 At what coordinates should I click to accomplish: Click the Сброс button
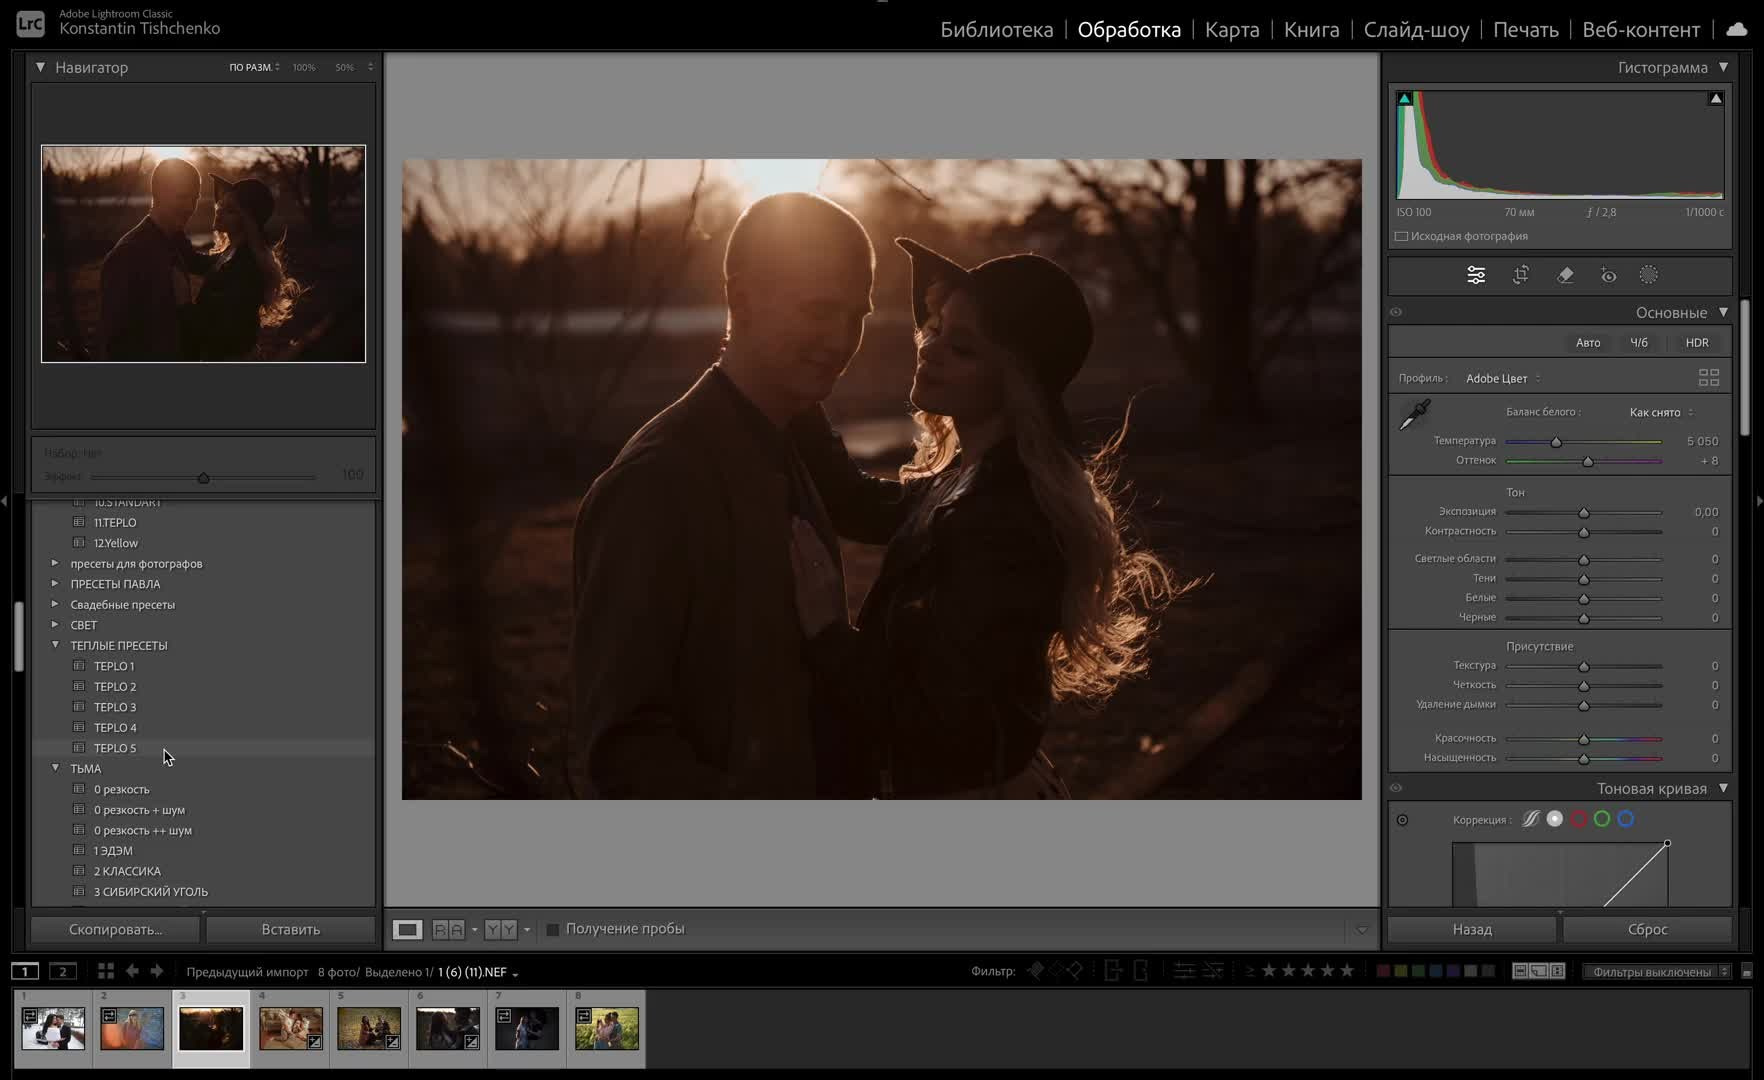coord(1647,929)
